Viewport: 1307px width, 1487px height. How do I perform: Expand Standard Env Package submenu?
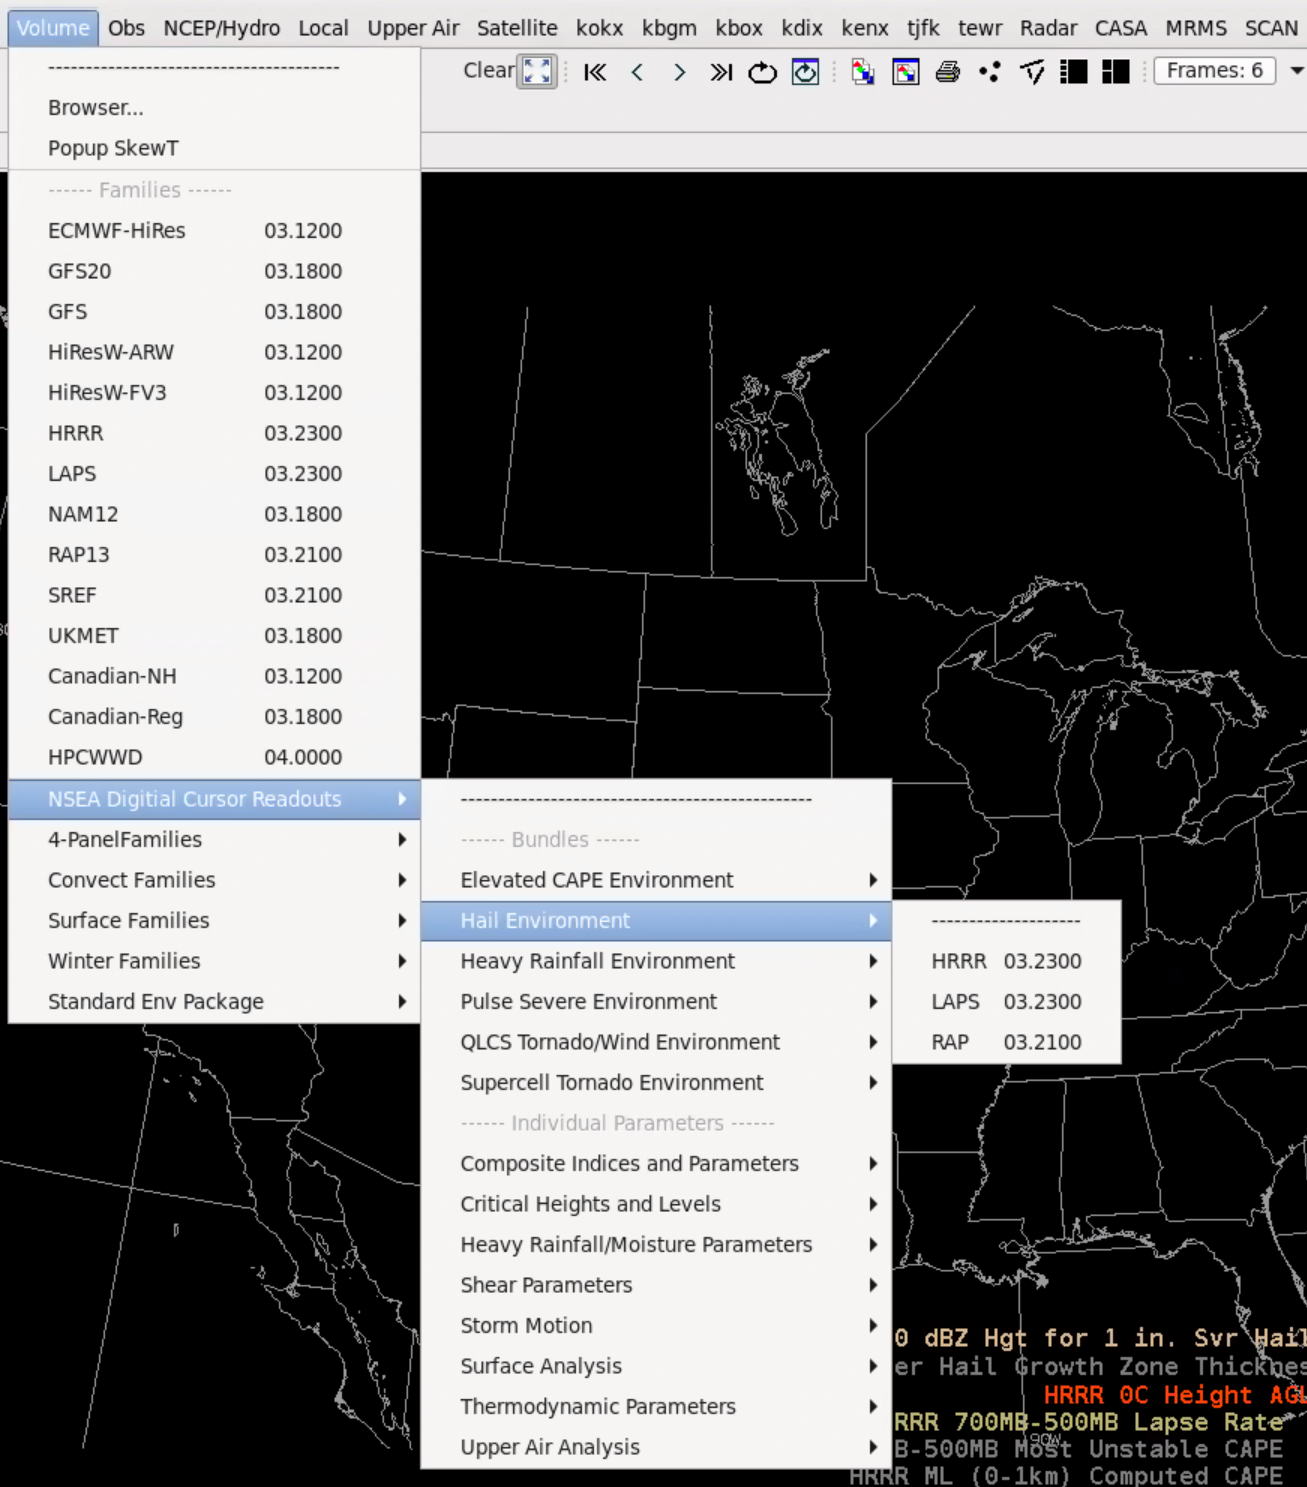click(214, 1002)
